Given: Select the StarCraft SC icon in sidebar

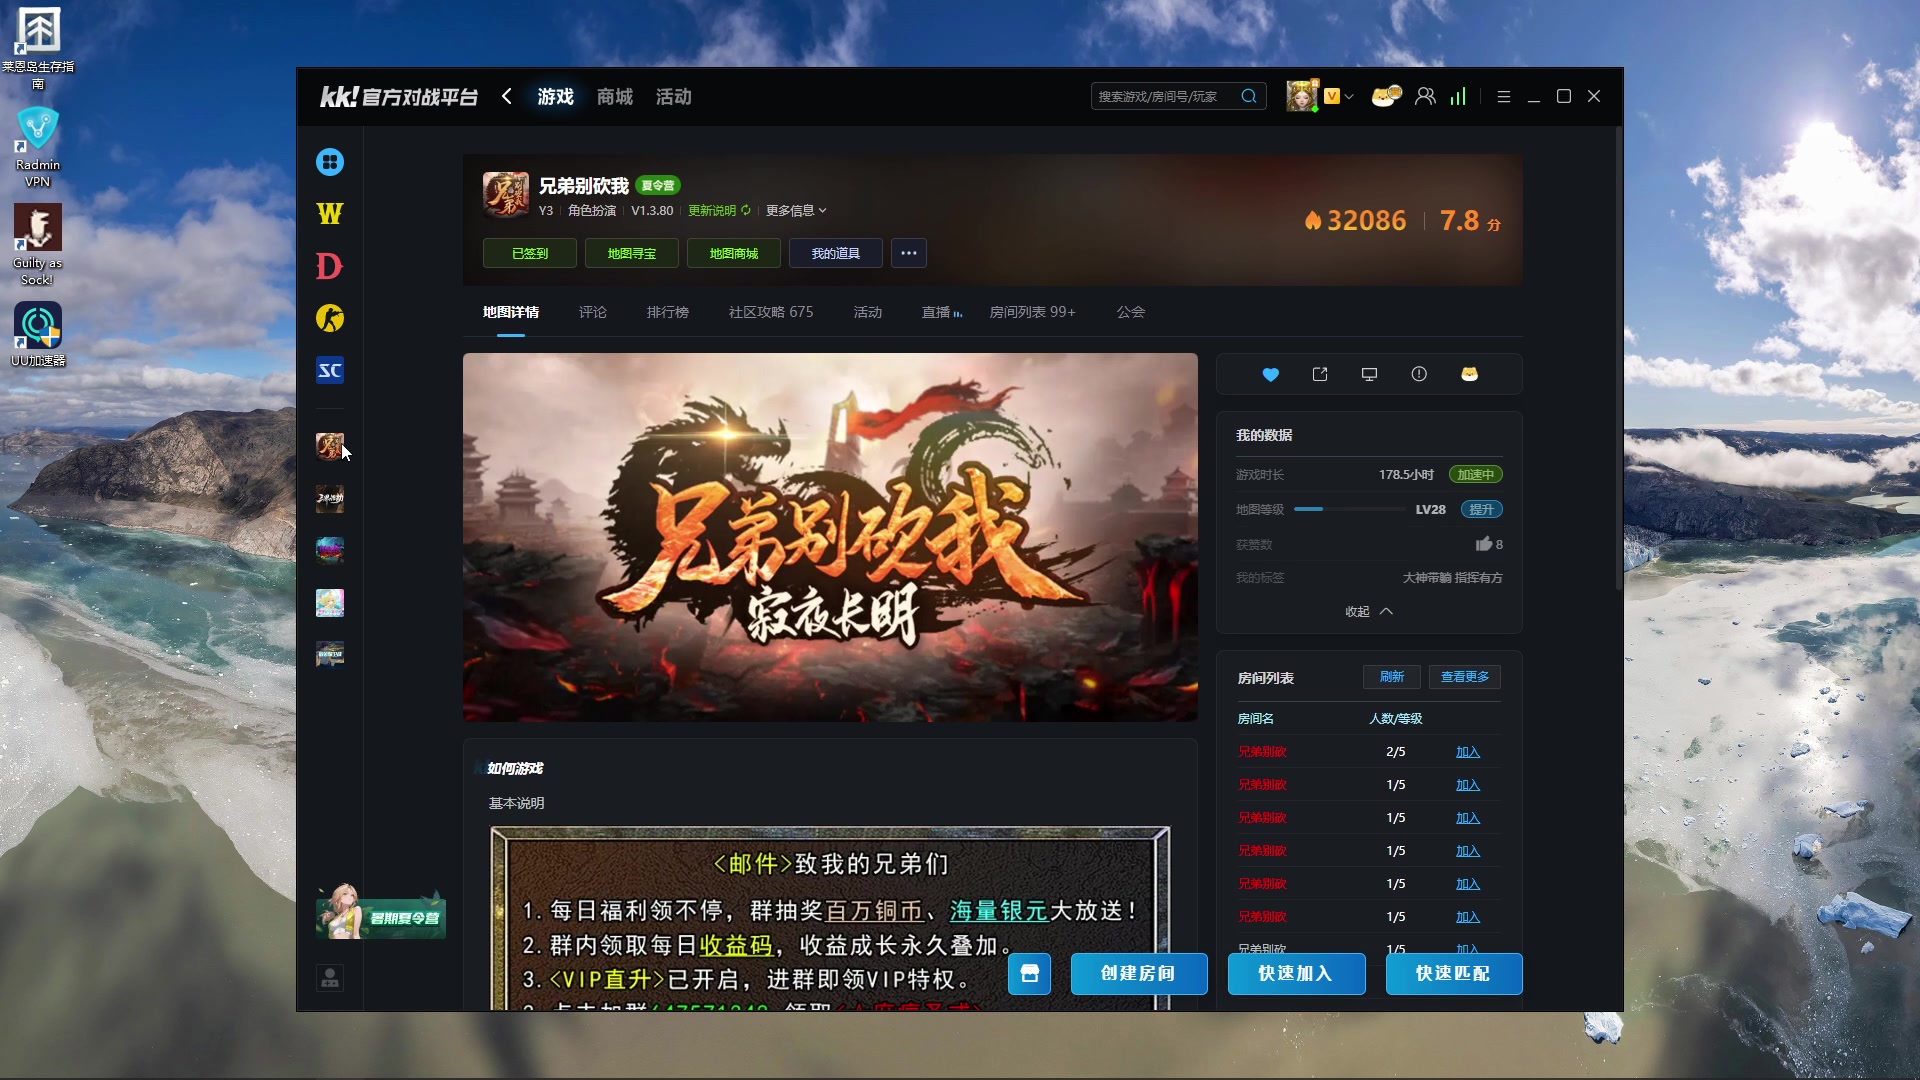Looking at the screenshot, I should tap(330, 371).
